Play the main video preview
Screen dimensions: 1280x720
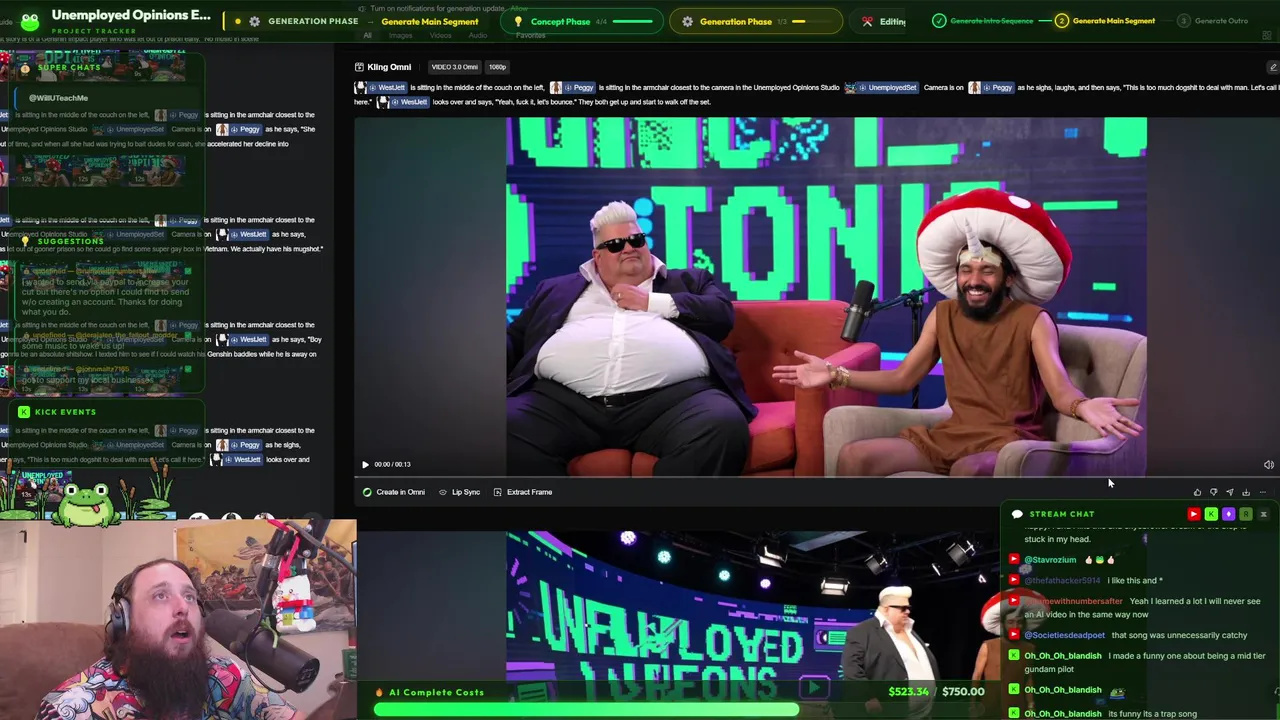click(364, 464)
